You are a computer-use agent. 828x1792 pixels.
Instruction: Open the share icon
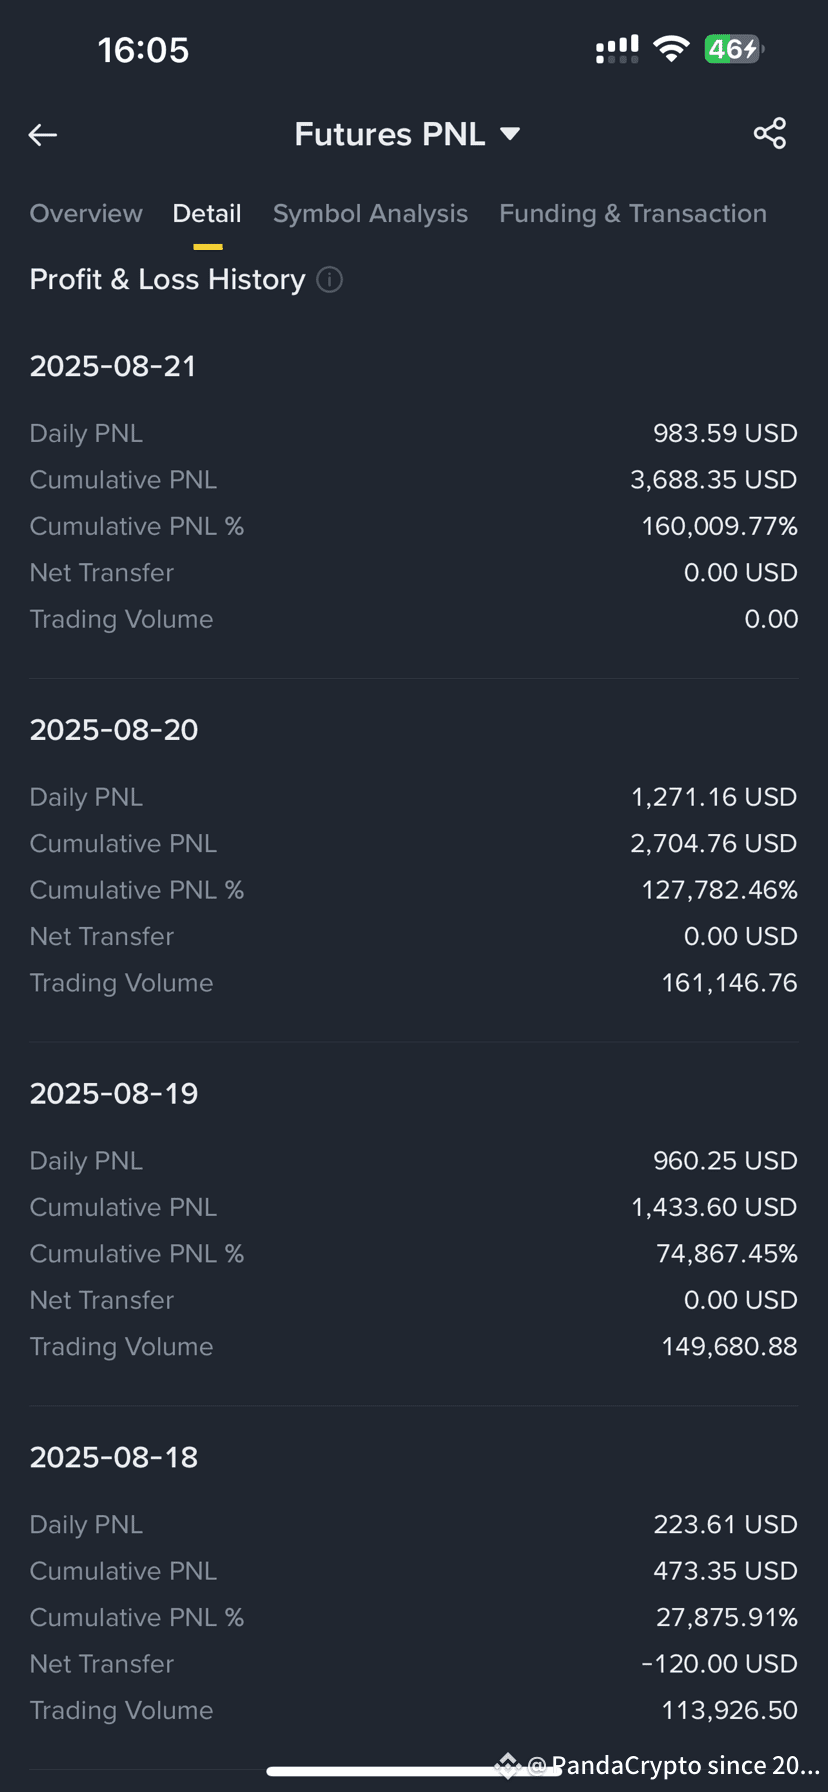770,133
